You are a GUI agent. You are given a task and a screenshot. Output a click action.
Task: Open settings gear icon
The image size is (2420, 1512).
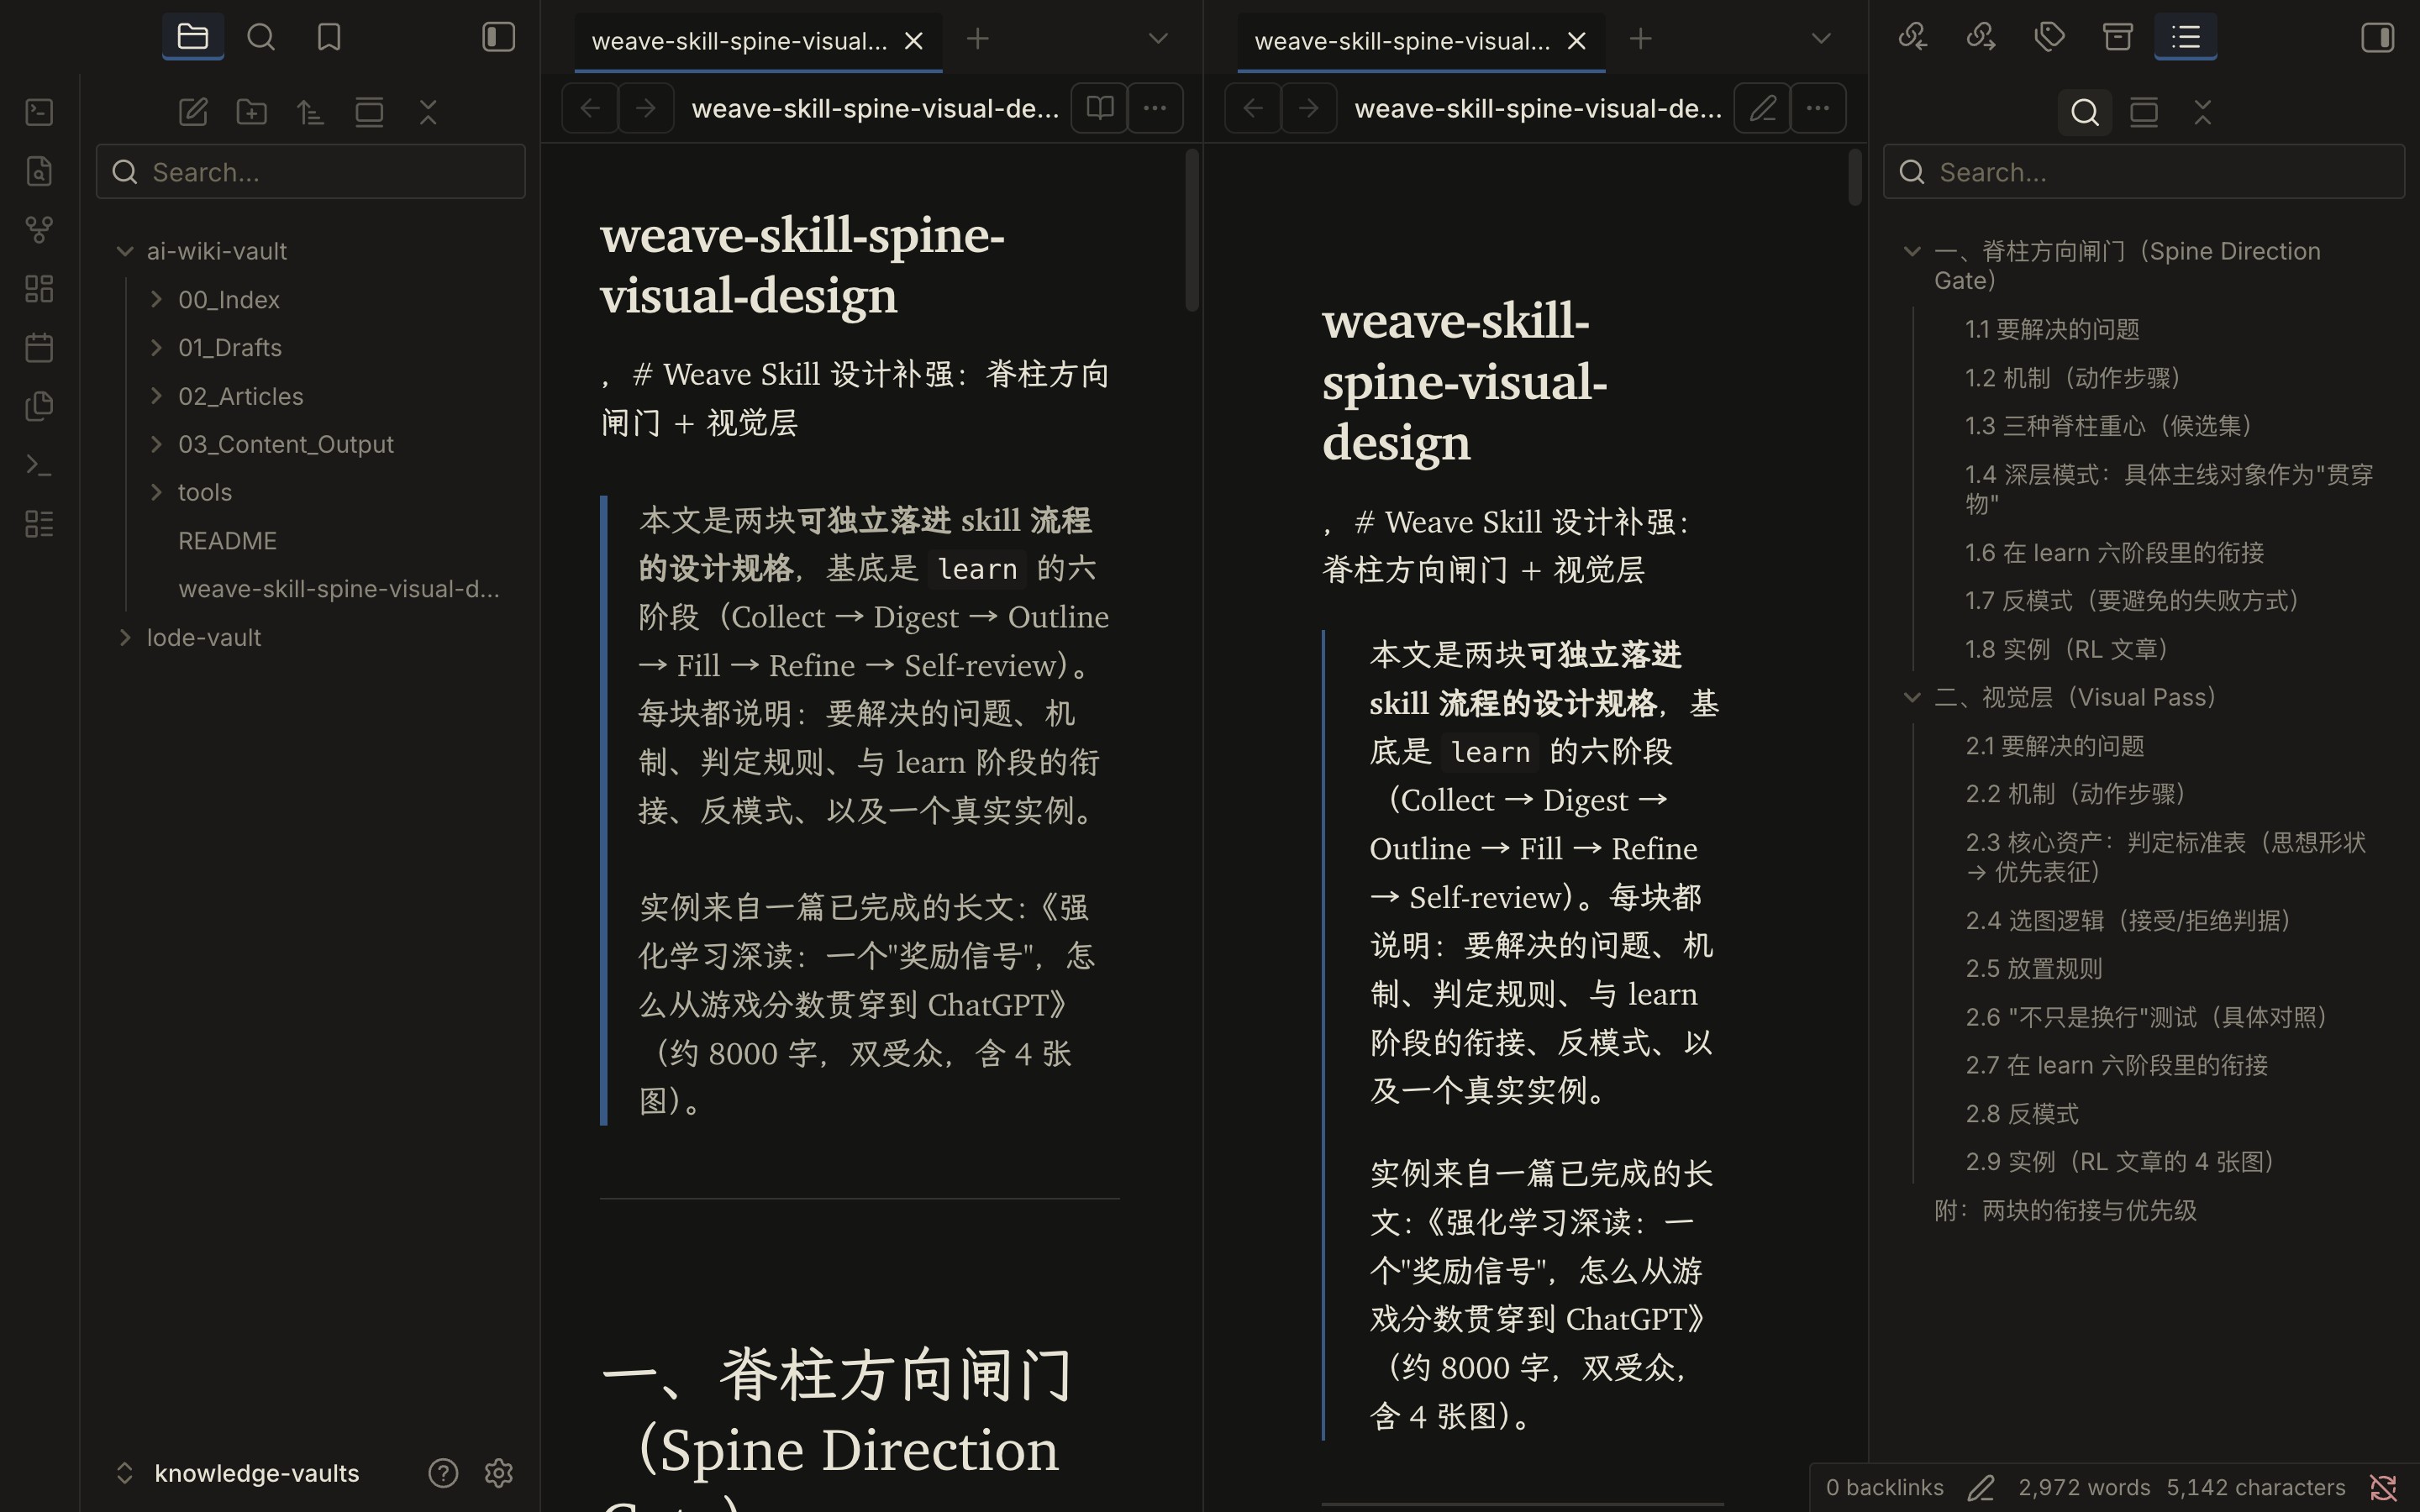pyautogui.click(x=498, y=1473)
